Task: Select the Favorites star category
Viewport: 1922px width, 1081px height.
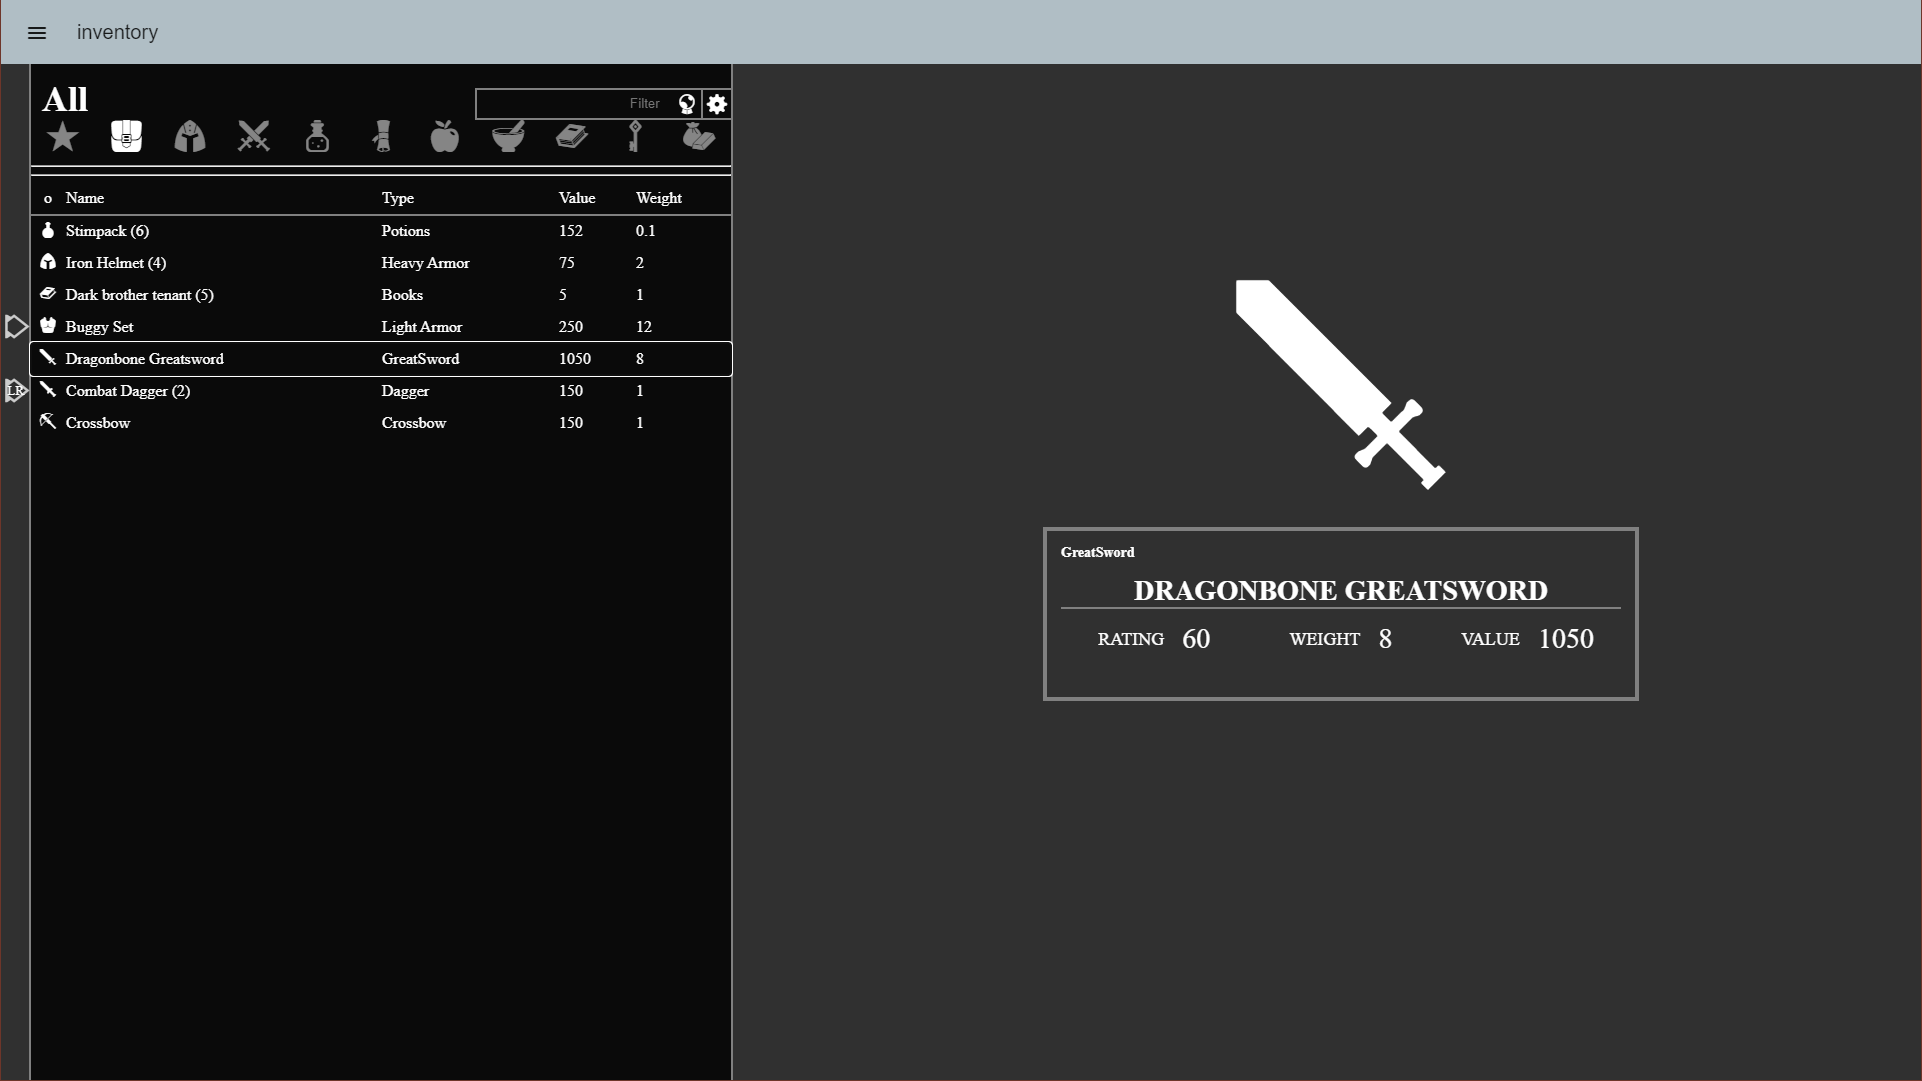Action: tap(62, 137)
